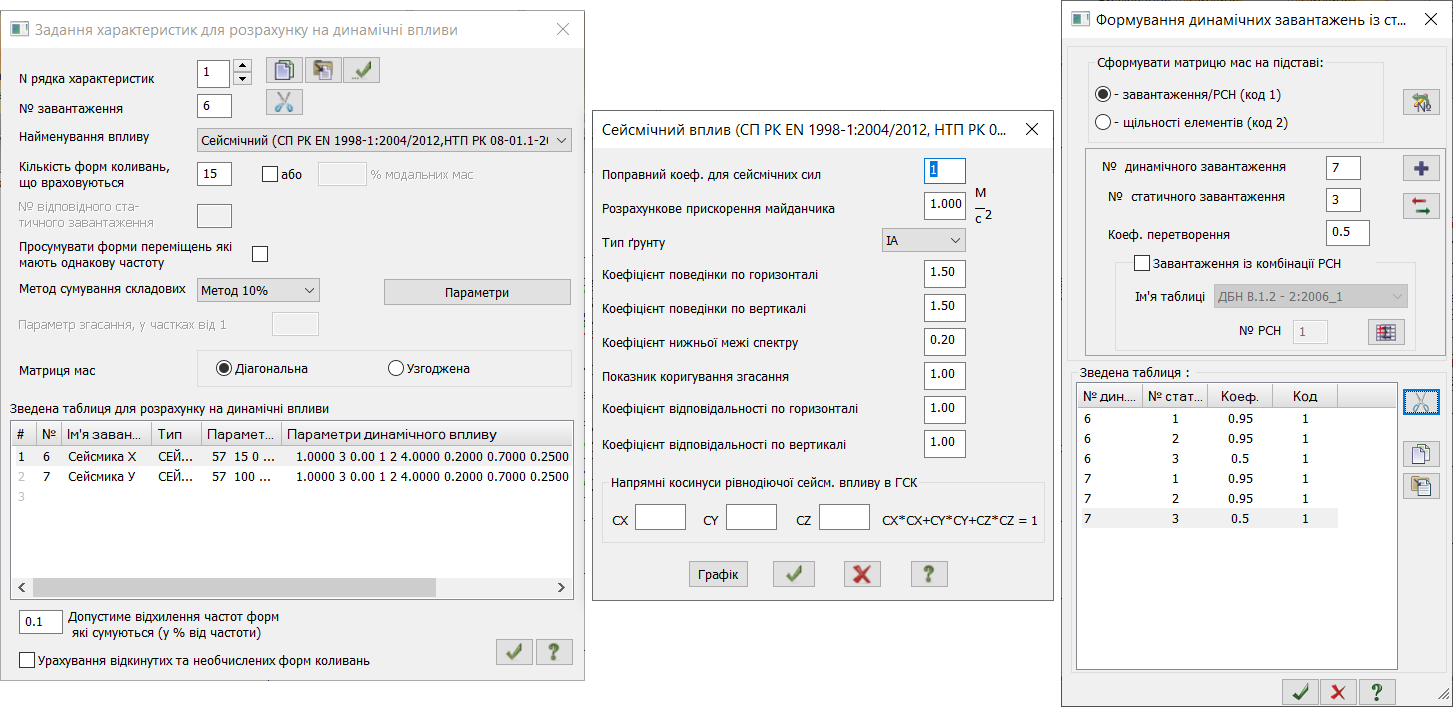Select 'щільності елементів (код 2)' radio option
The height and width of the screenshot is (707, 1453).
pos(1103,122)
